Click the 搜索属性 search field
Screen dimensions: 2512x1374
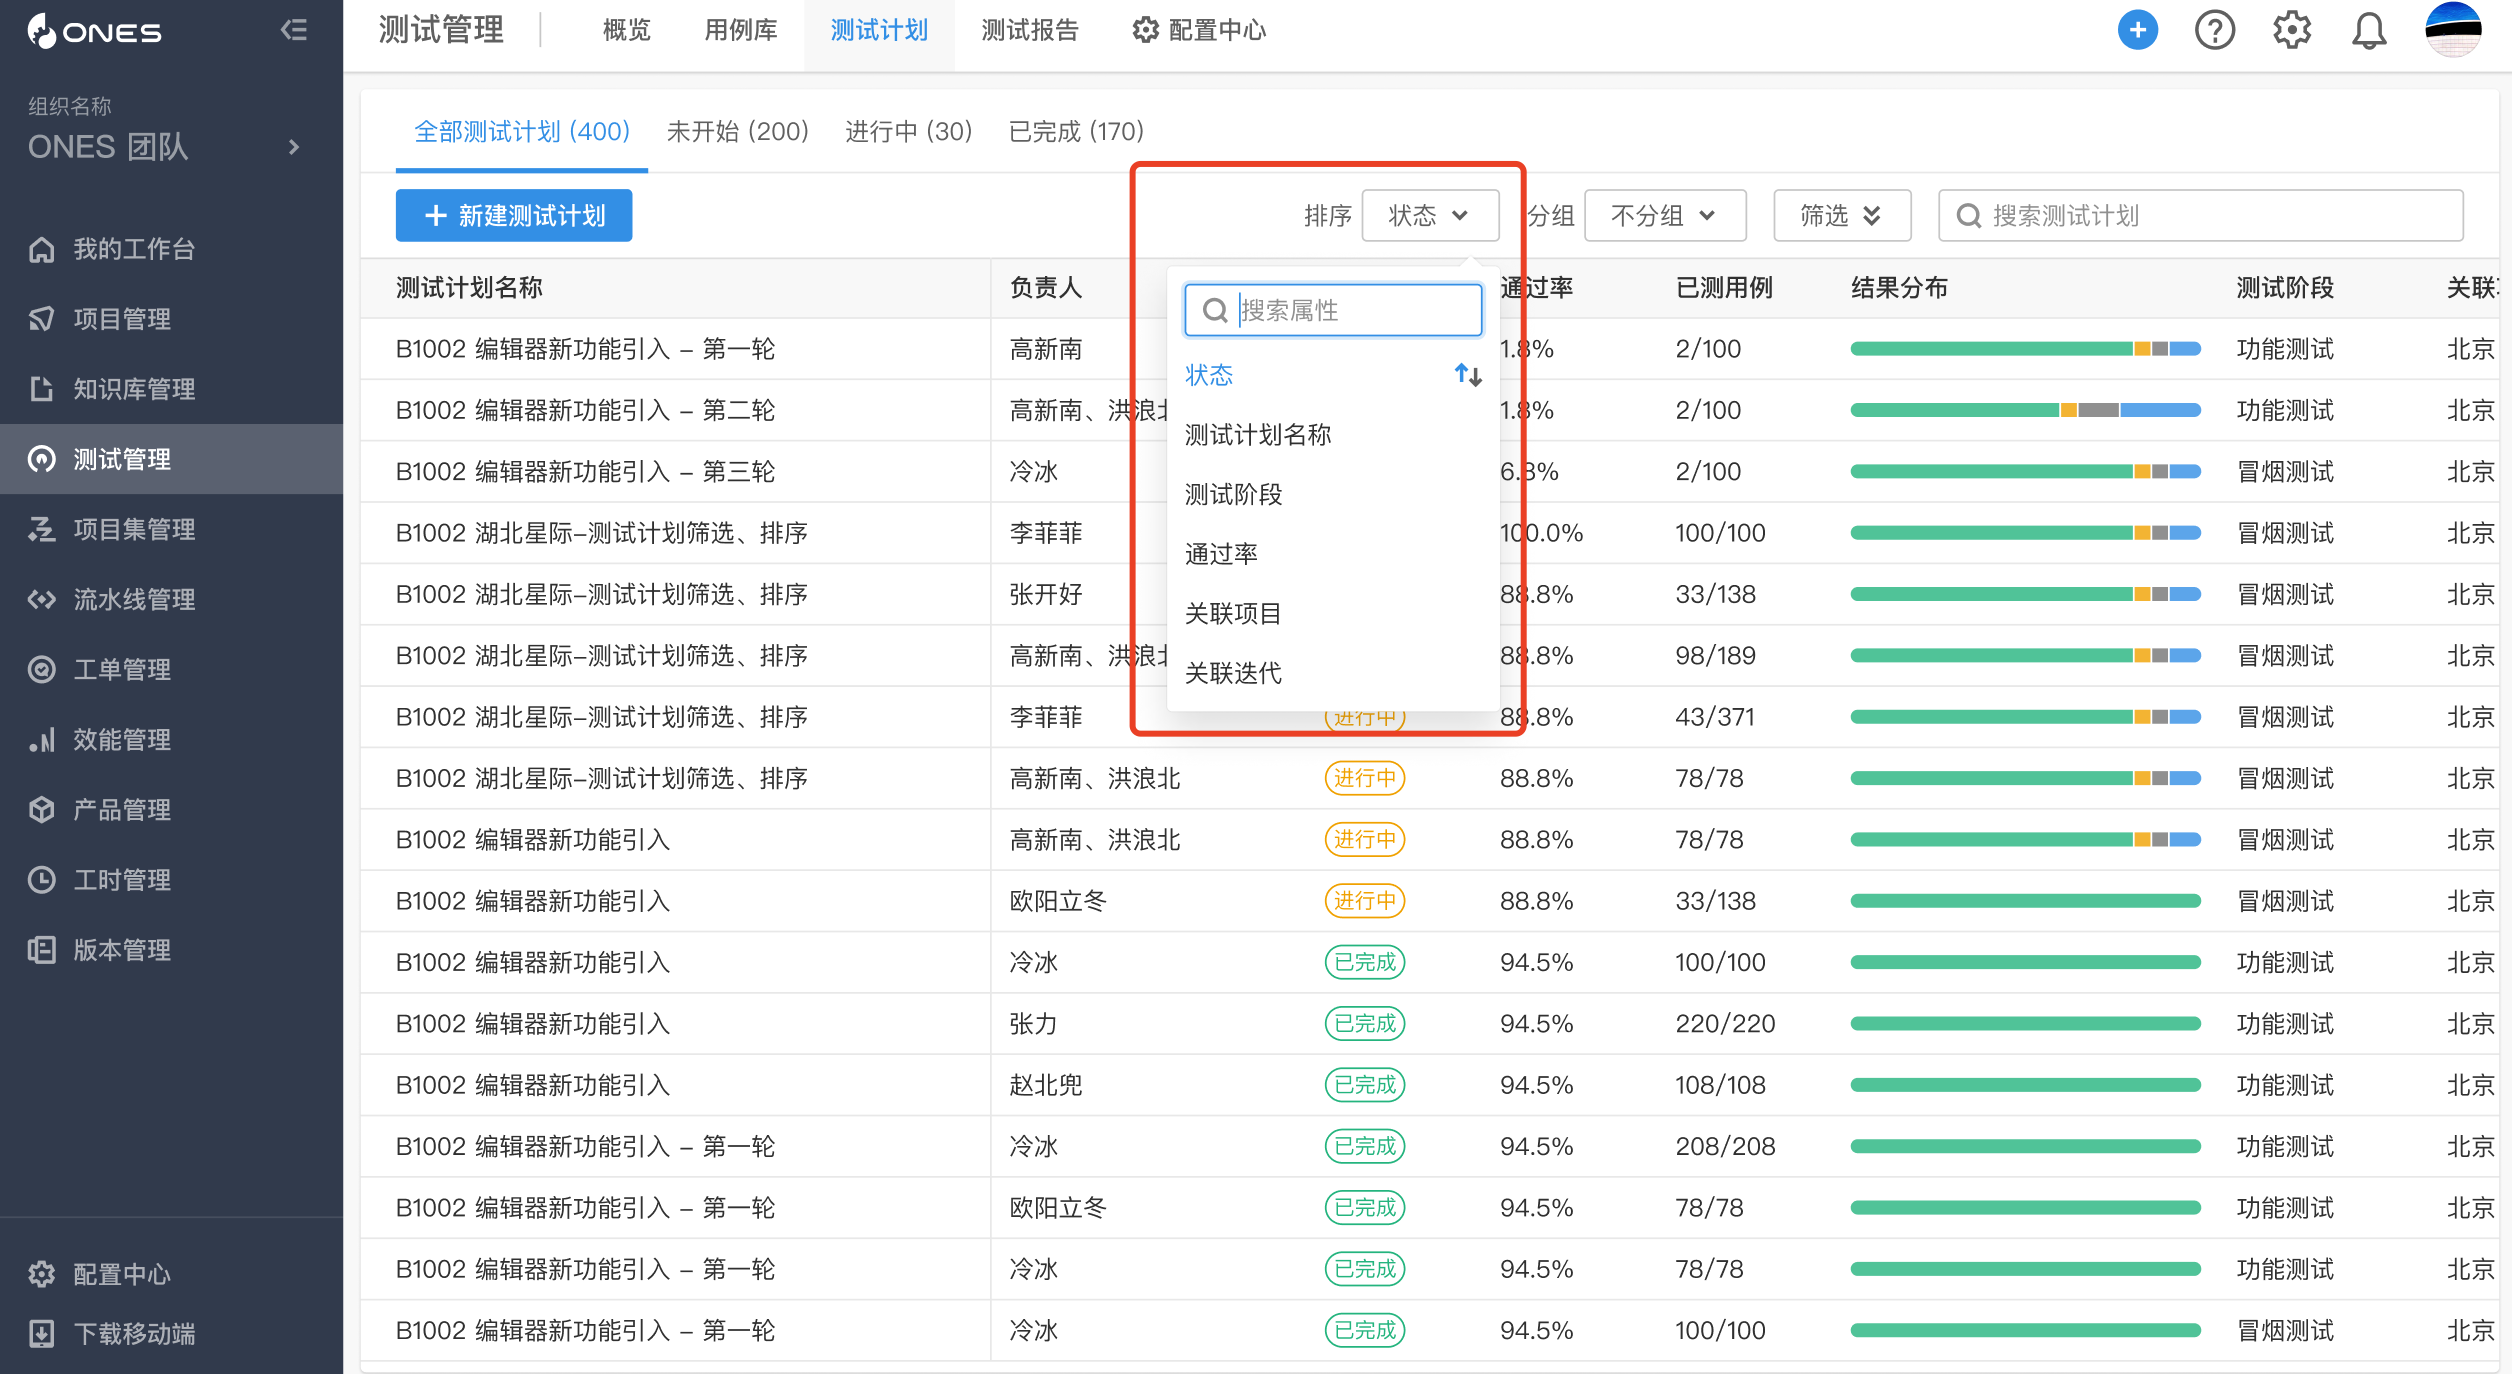tap(1333, 310)
